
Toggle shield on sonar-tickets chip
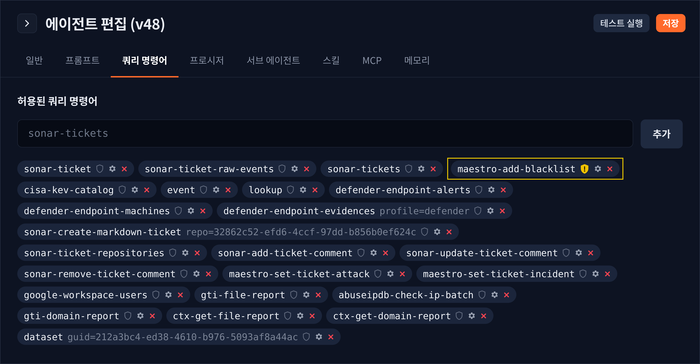point(408,169)
